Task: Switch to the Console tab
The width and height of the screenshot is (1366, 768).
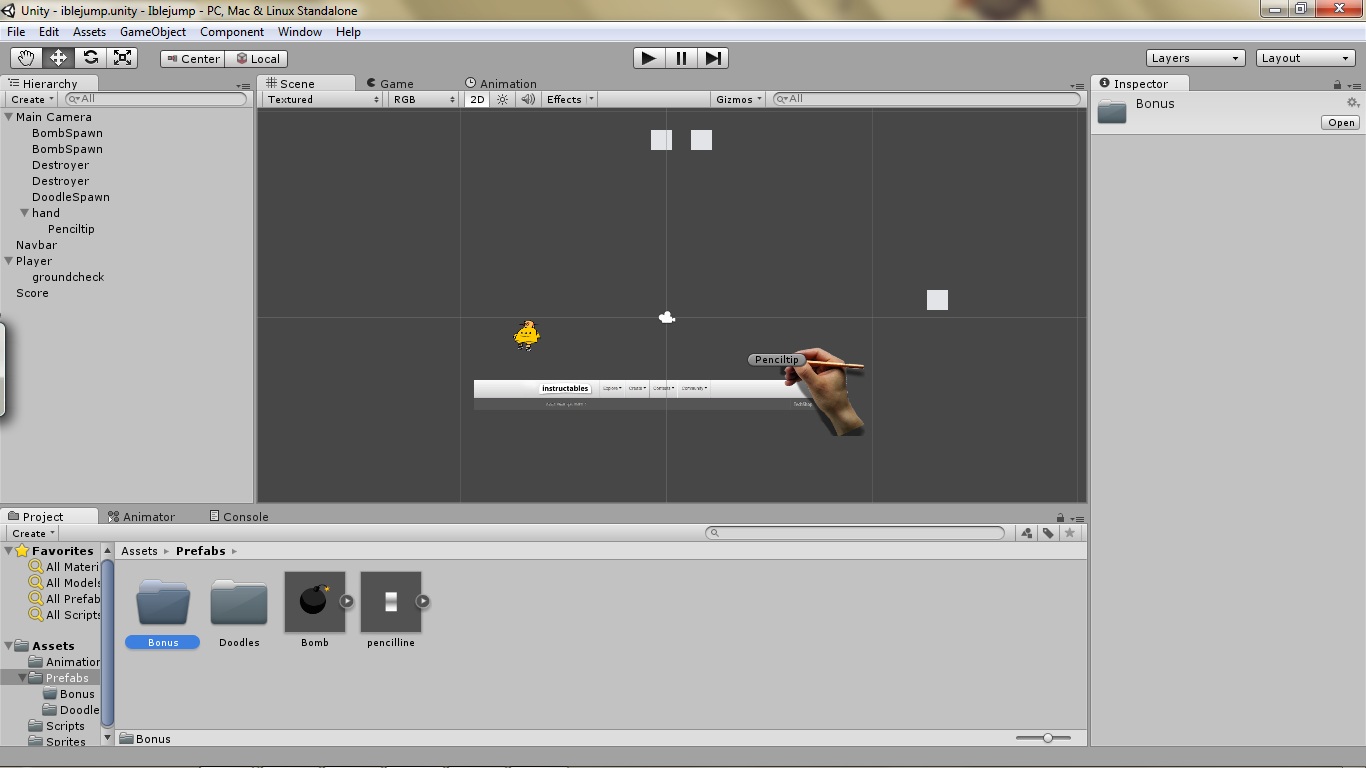Action: pyautogui.click(x=239, y=517)
